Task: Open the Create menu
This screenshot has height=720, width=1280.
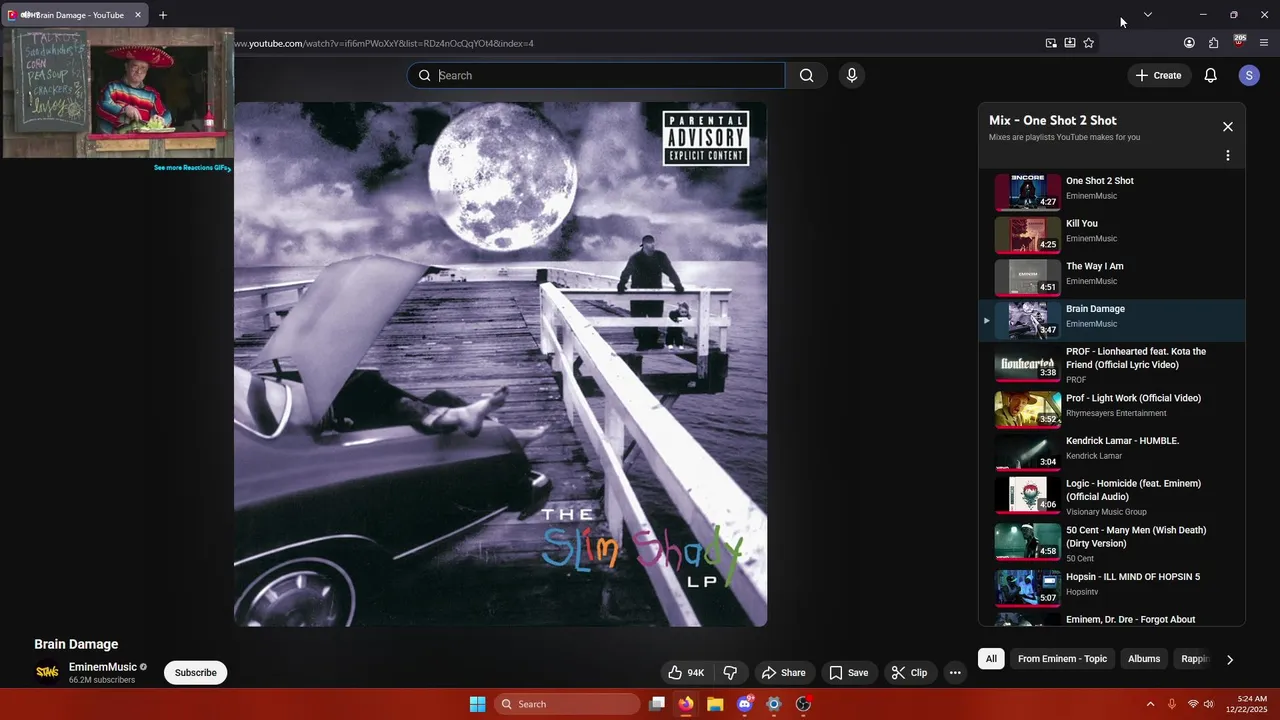Action: [x=1158, y=75]
